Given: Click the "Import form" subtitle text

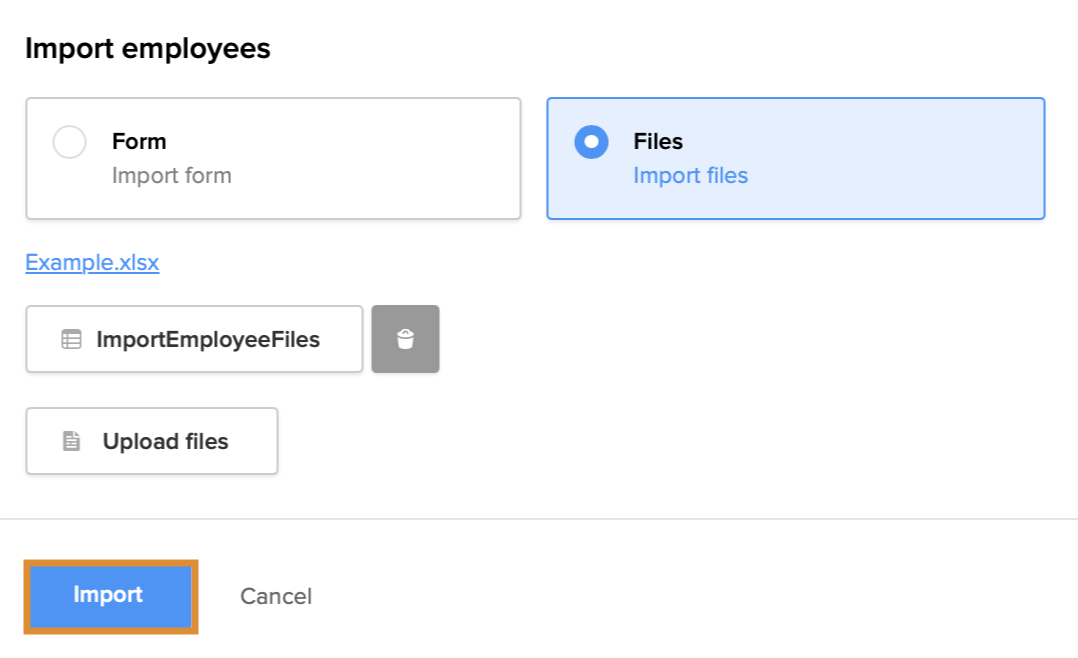Looking at the screenshot, I should point(171,176).
